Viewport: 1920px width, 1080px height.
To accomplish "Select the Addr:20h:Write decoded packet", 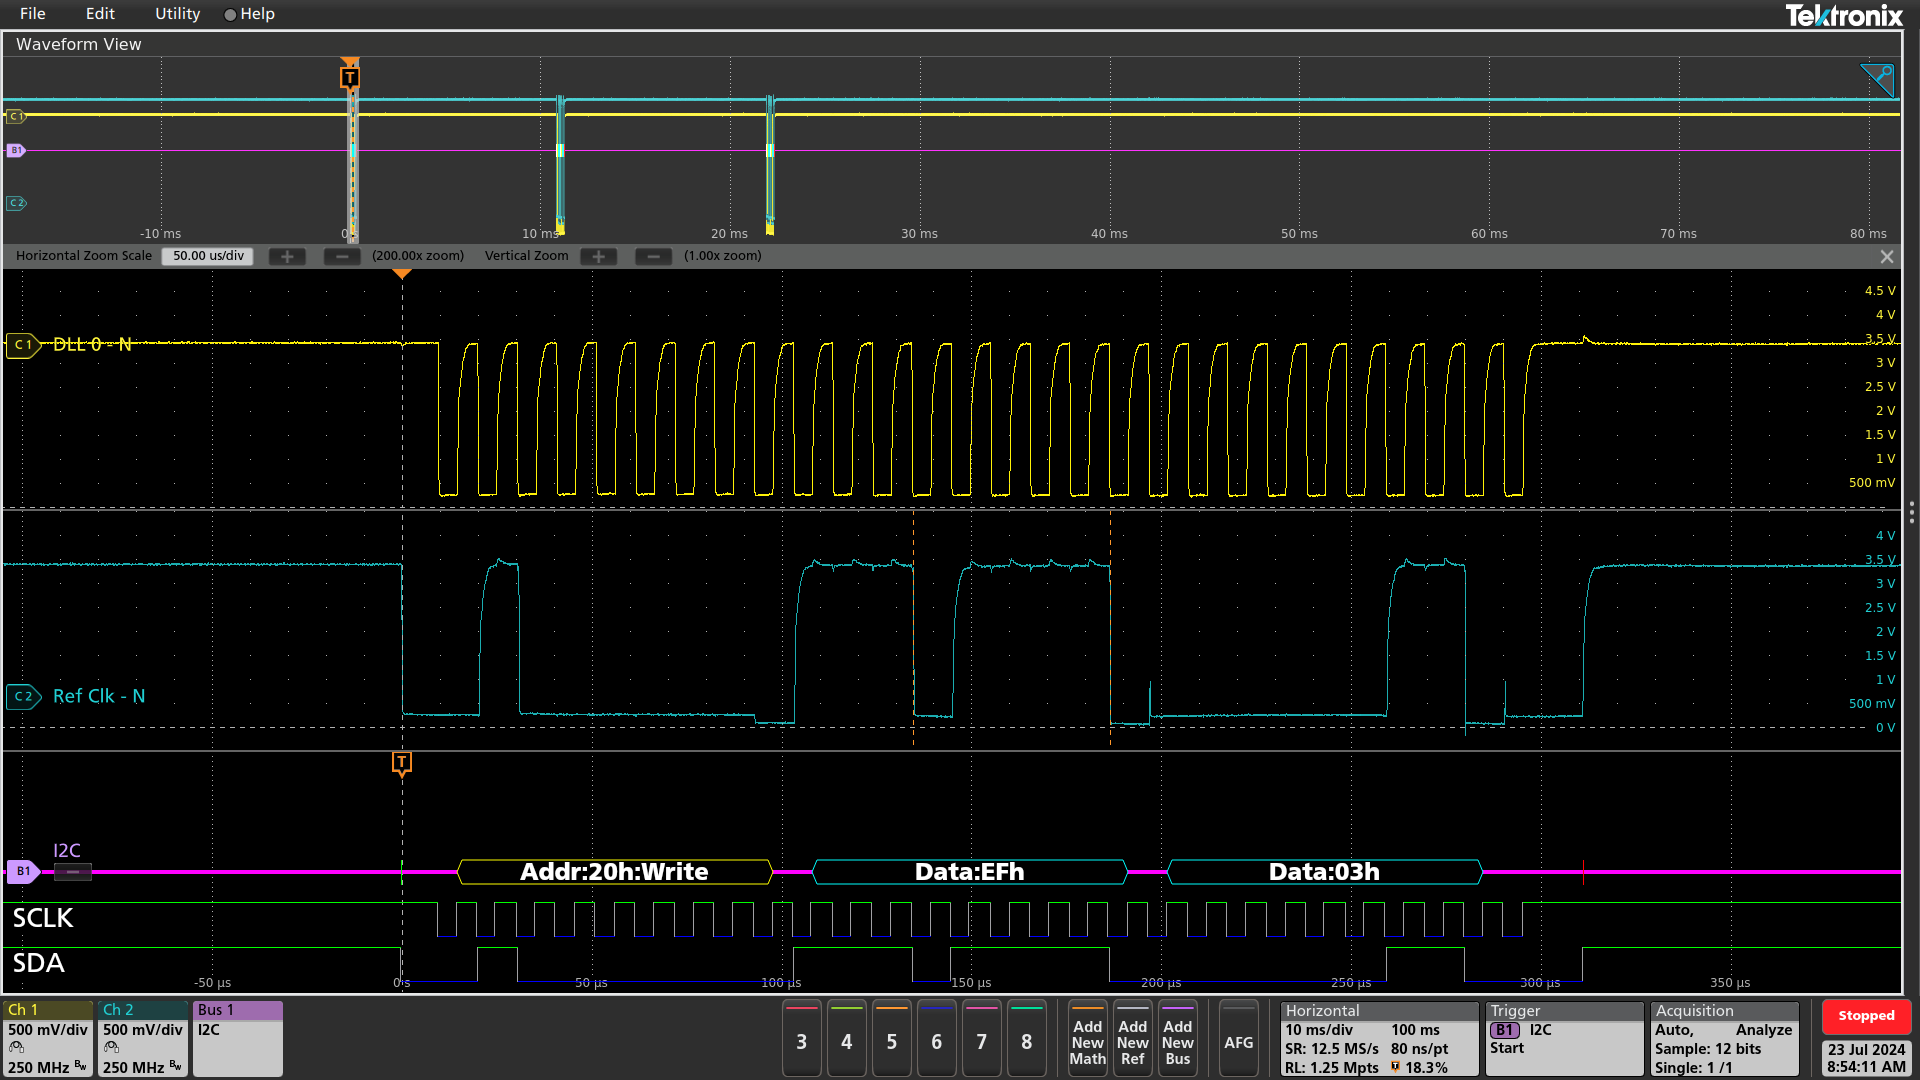I will (614, 872).
